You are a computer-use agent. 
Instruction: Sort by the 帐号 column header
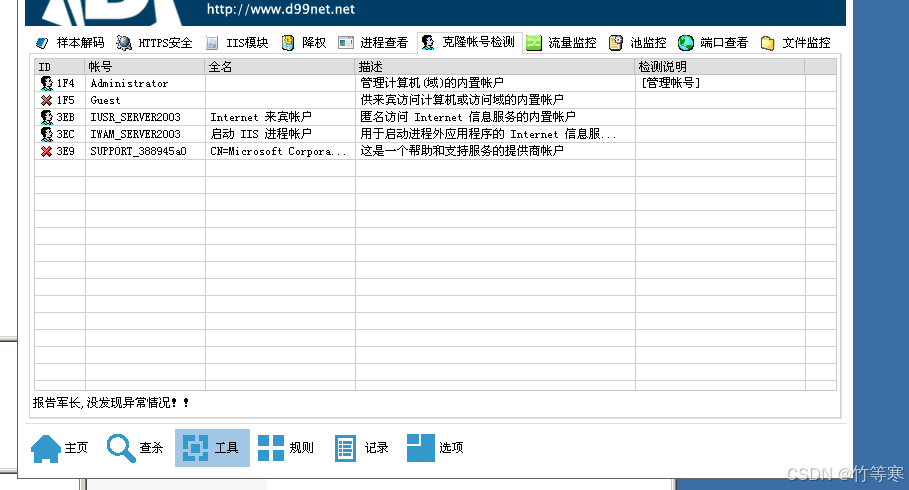pyautogui.click(x=145, y=67)
